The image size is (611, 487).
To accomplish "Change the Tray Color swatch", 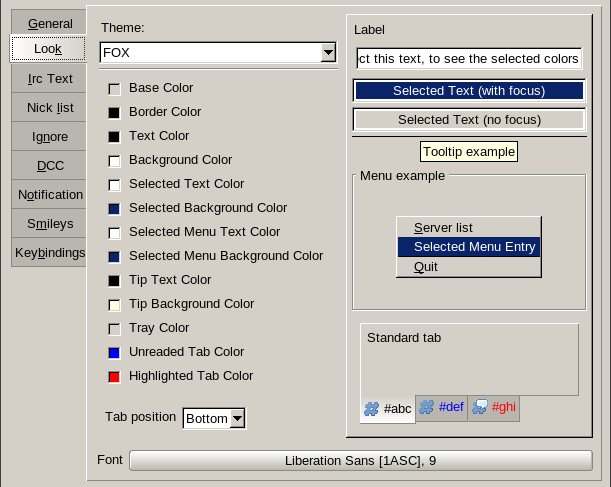I will pos(114,329).
